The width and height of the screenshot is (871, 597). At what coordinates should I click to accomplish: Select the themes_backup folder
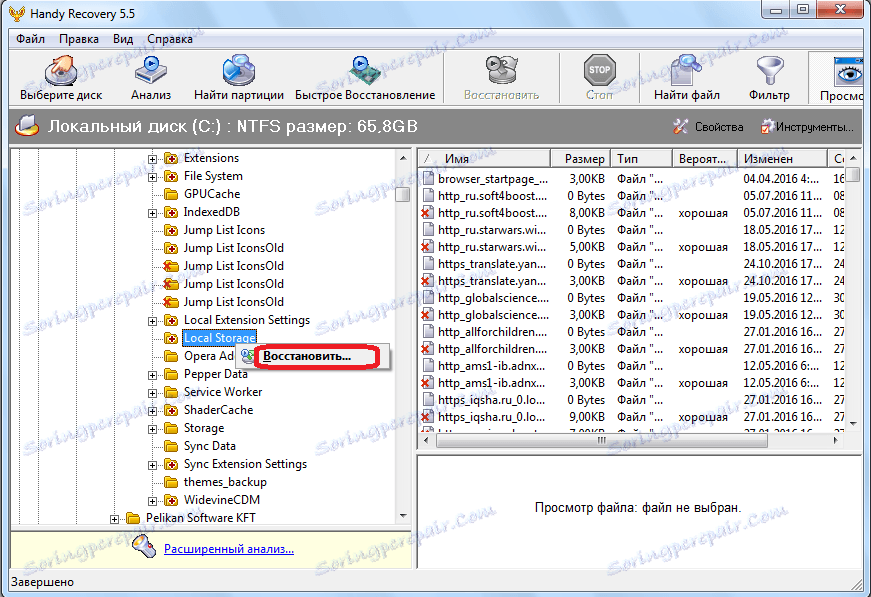pyautogui.click(x=225, y=482)
